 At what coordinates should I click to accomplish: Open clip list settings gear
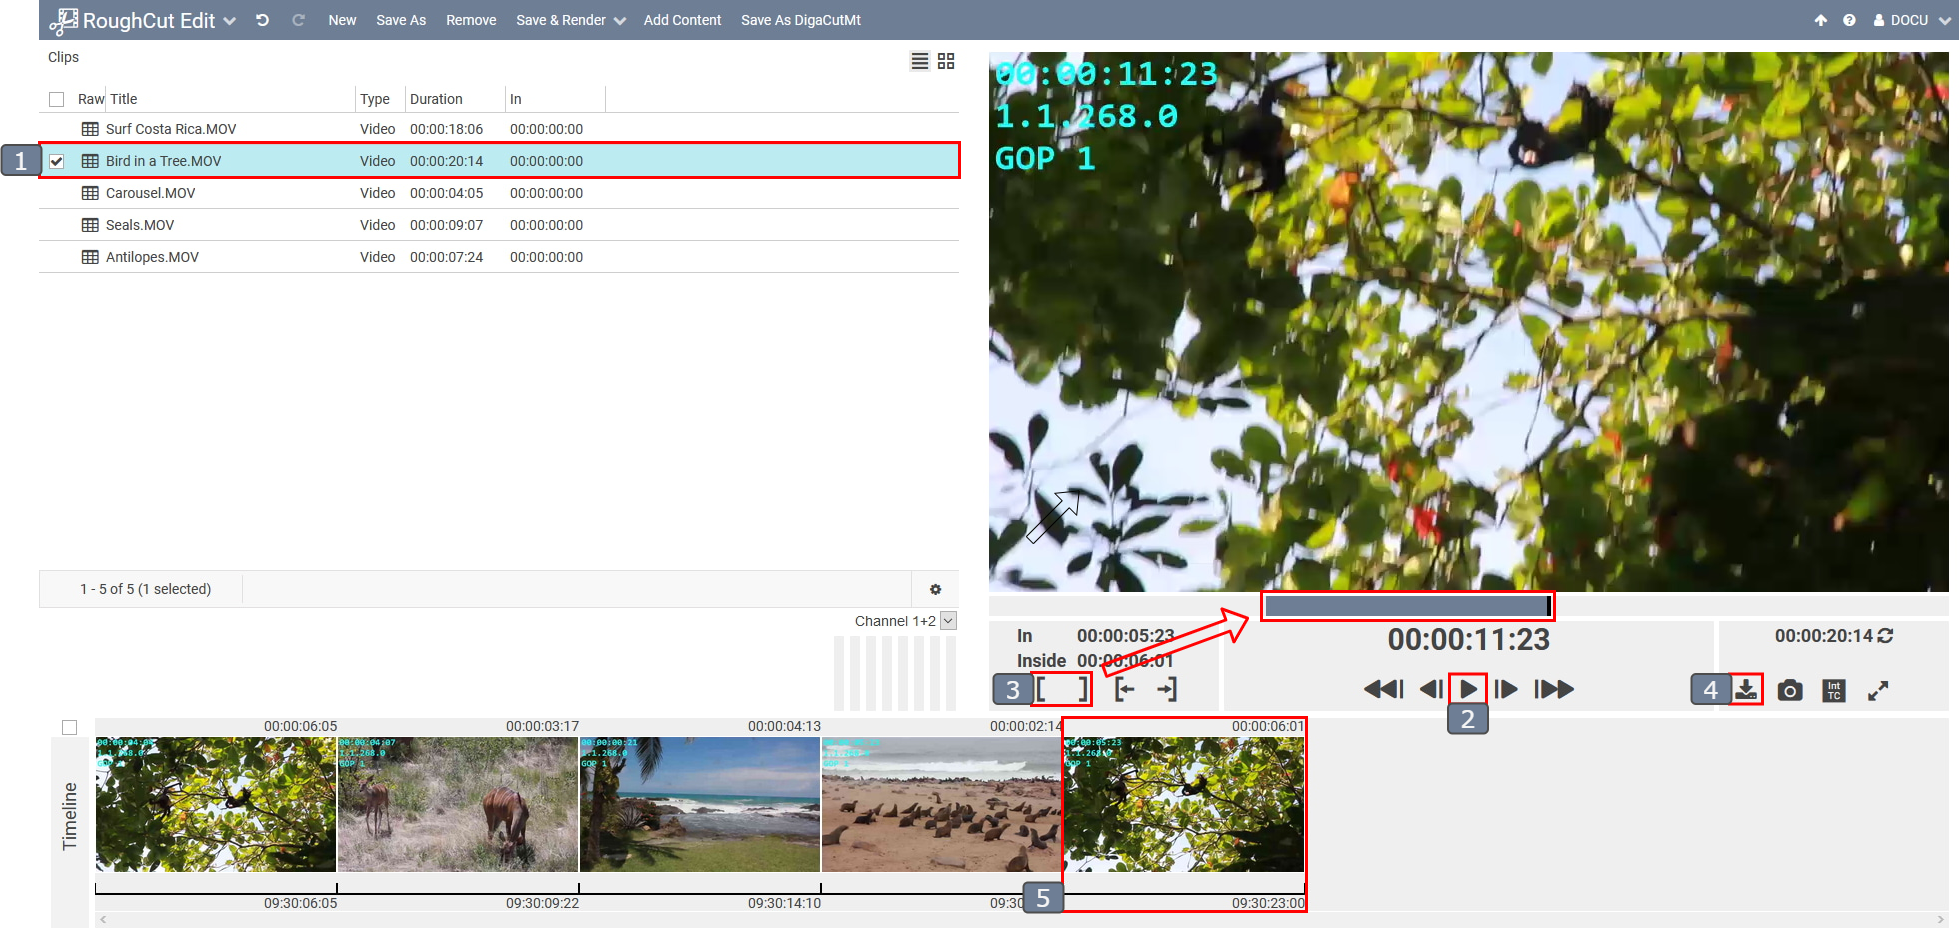935,589
